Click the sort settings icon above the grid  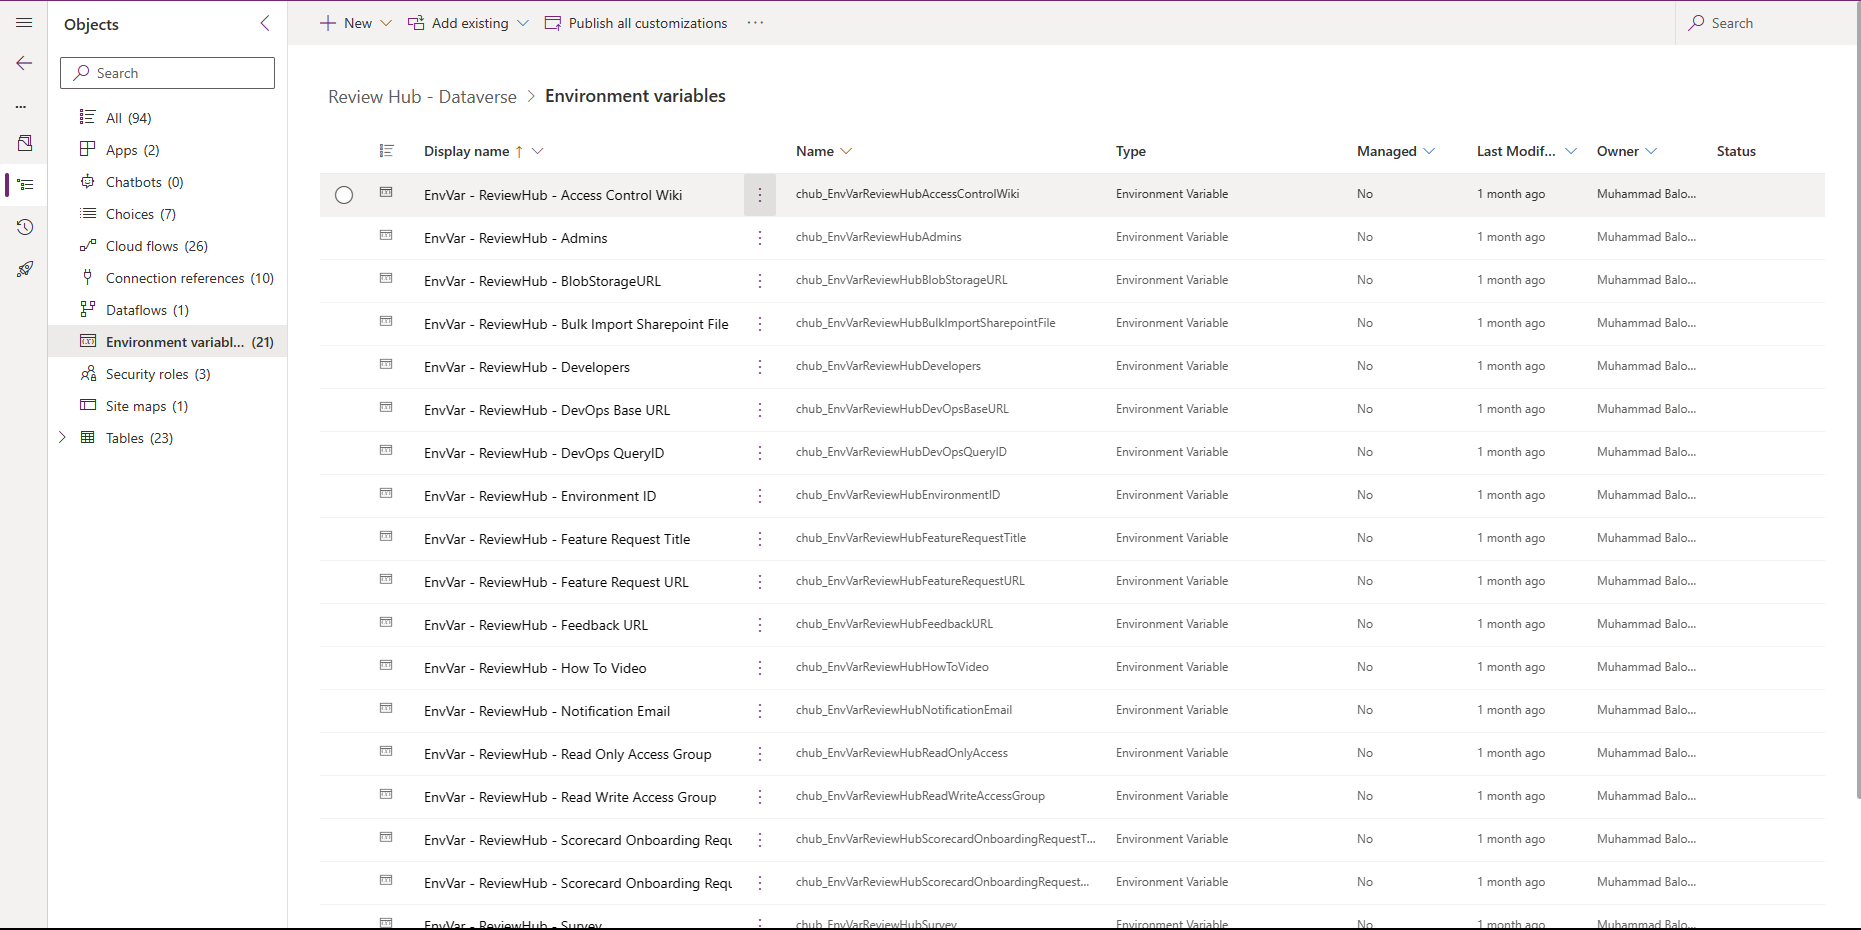(x=387, y=151)
